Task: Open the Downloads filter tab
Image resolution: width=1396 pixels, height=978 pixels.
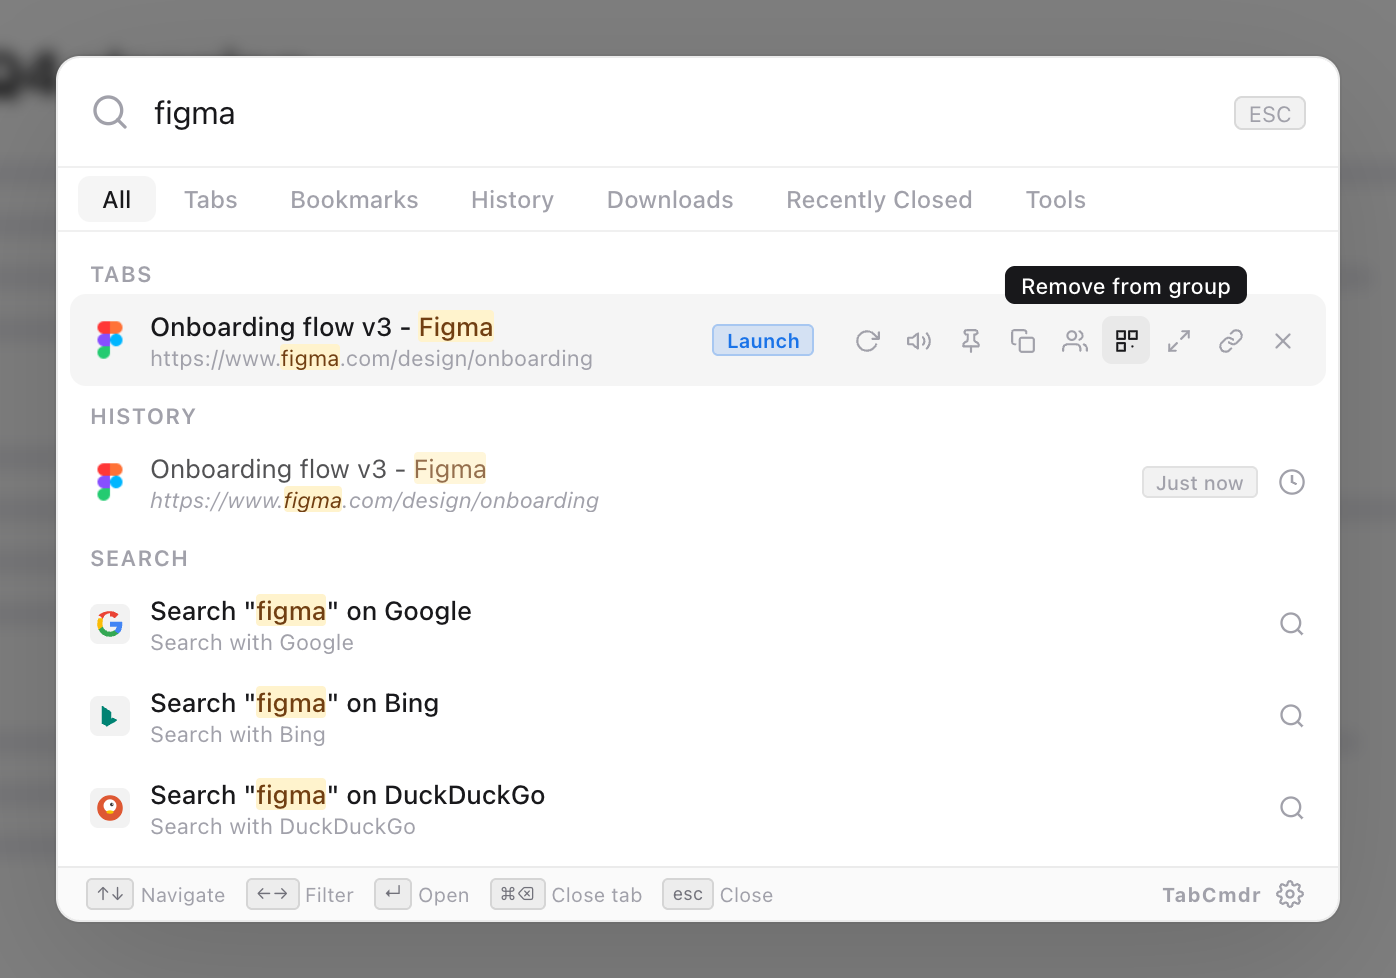Action: (x=670, y=200)
